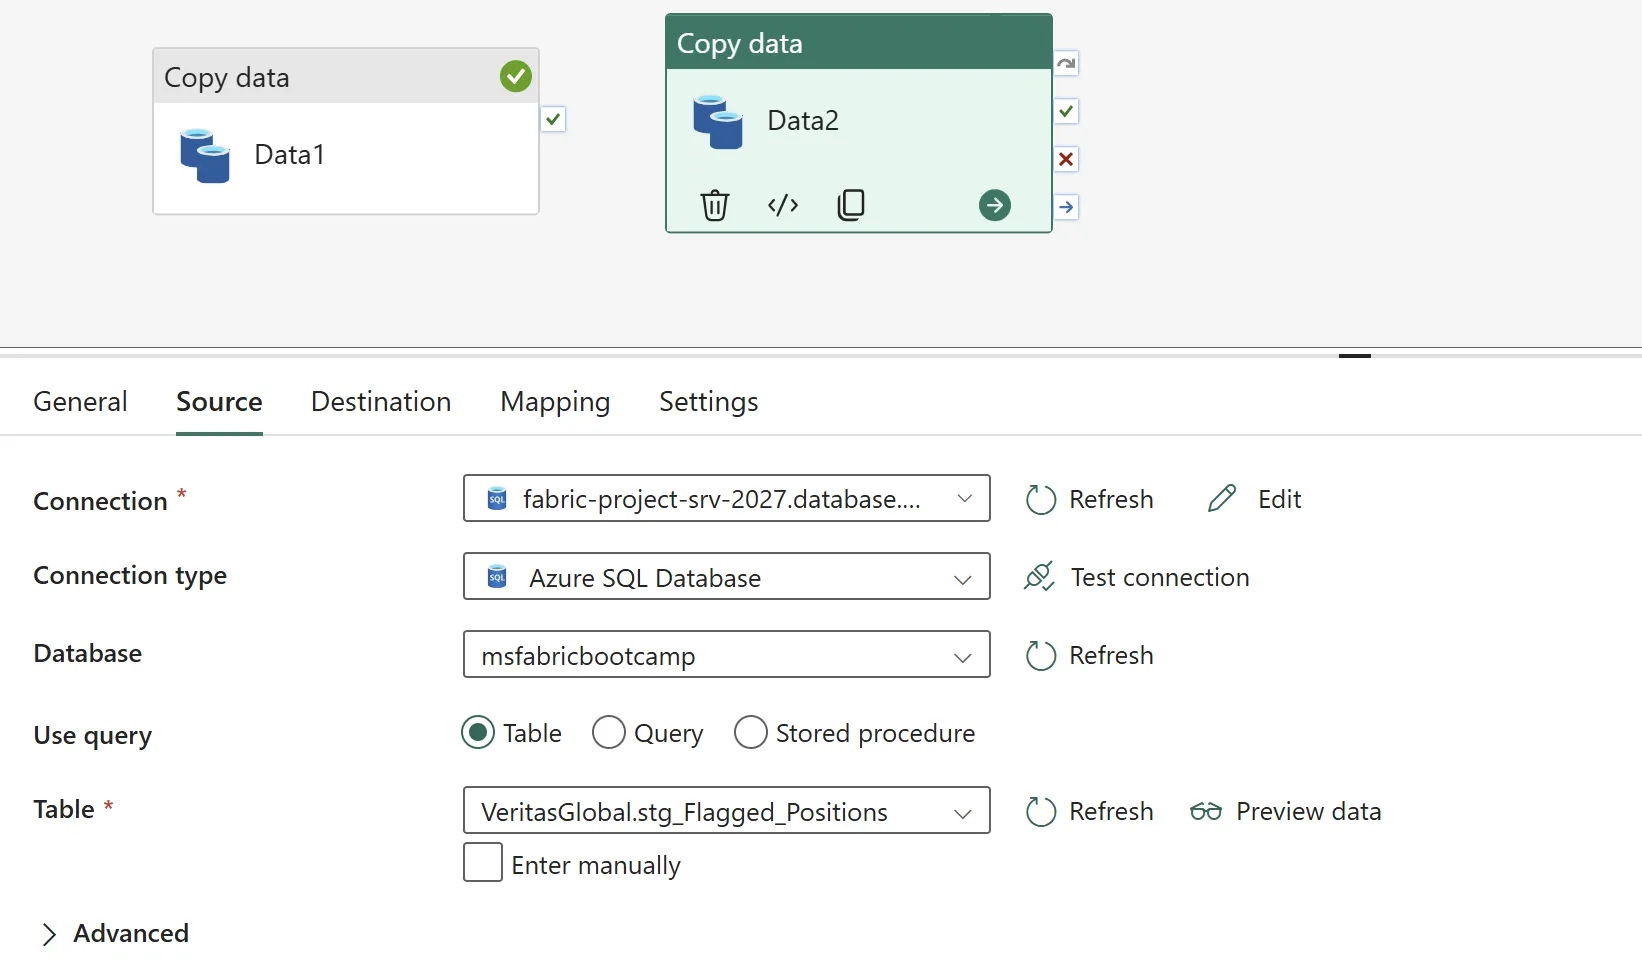Select the Data1 copy activity database icon

205,156
